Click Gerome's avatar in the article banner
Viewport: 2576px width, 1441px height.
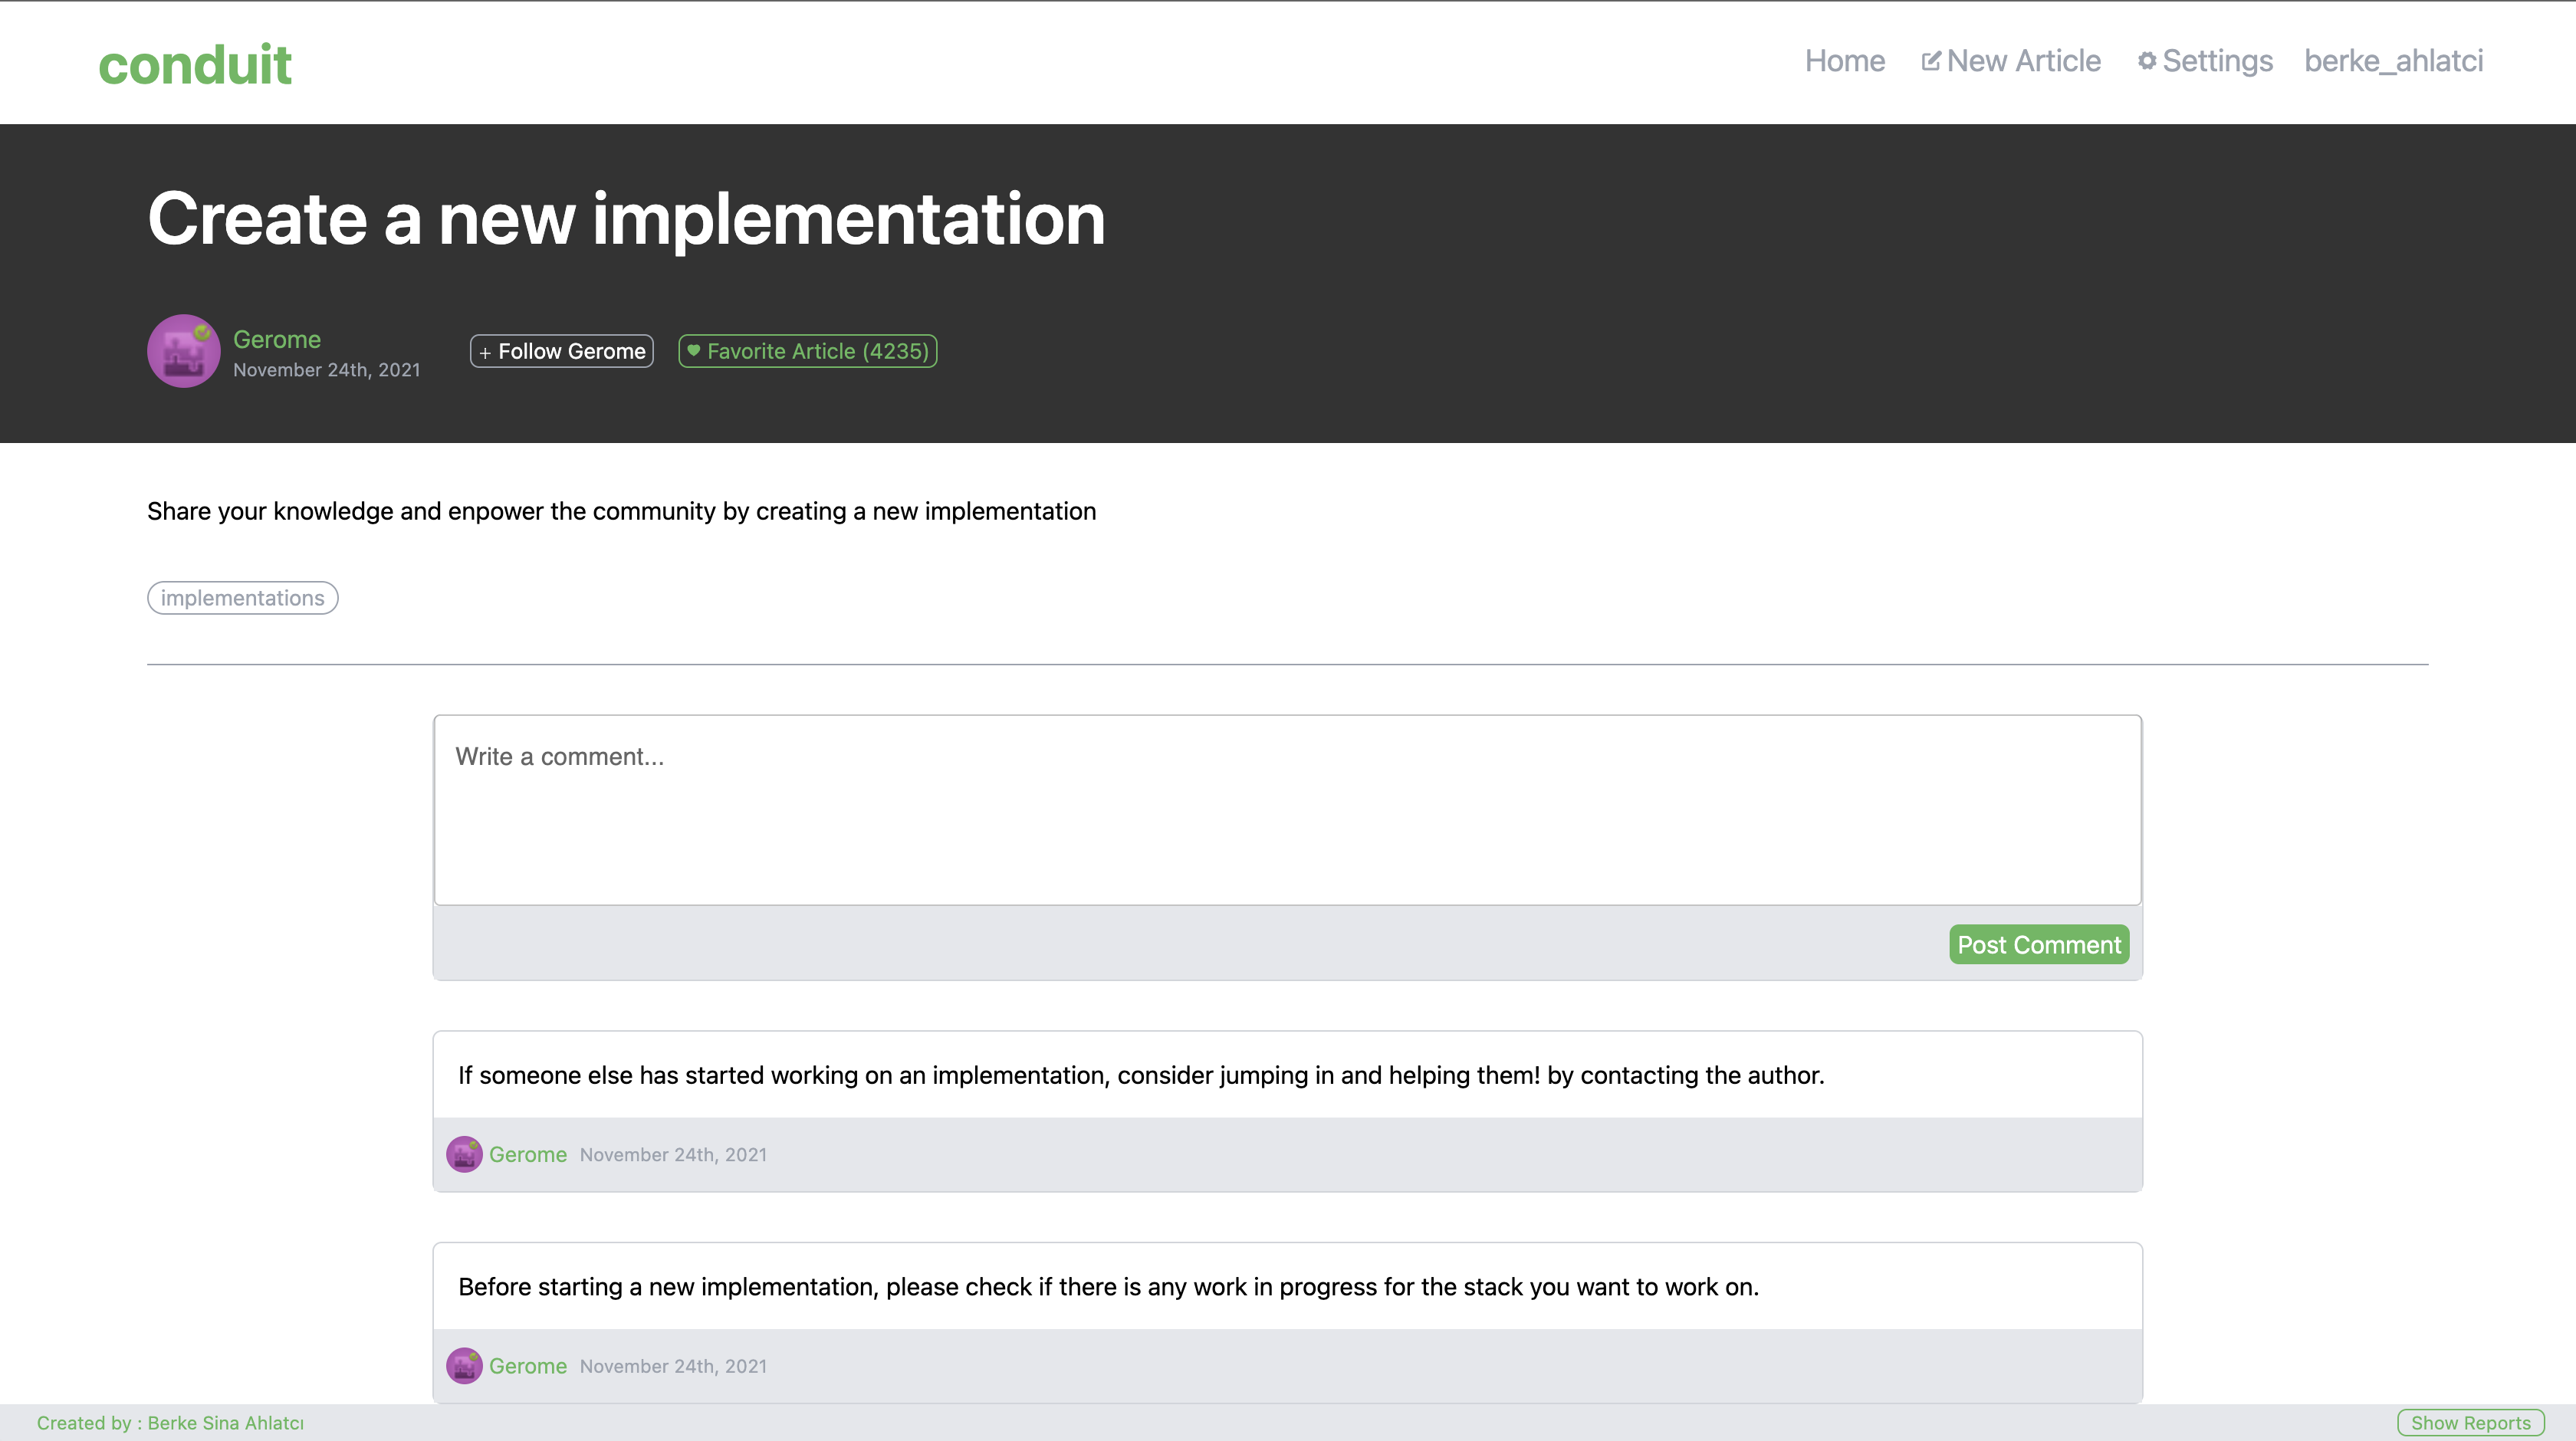[184, 351]
